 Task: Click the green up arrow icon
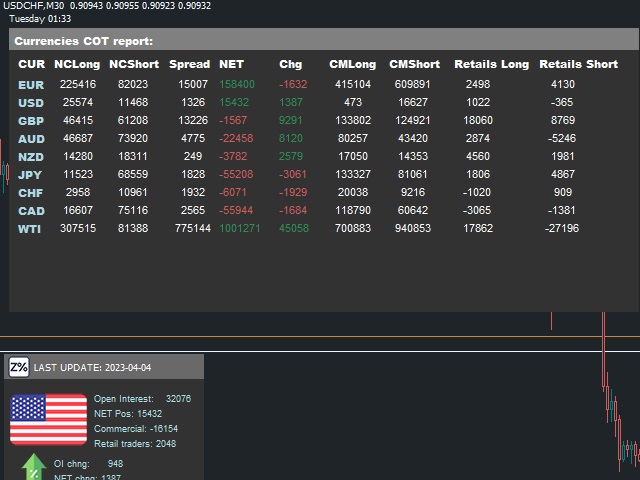click(x=34, y=467)
